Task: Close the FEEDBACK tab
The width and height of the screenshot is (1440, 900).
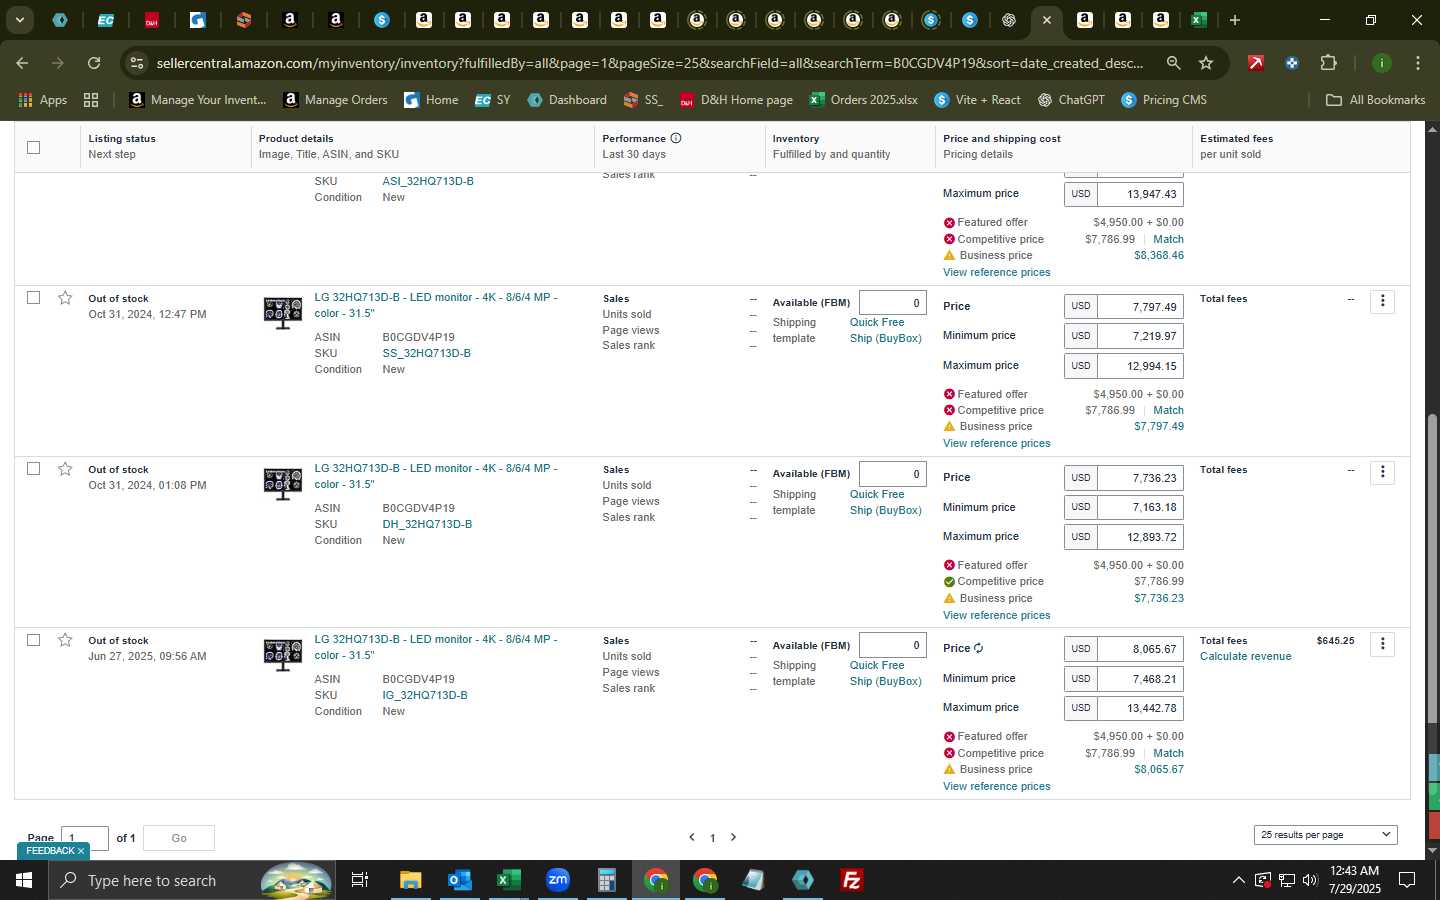Action: pyautogui.click(x=81, y=851)
